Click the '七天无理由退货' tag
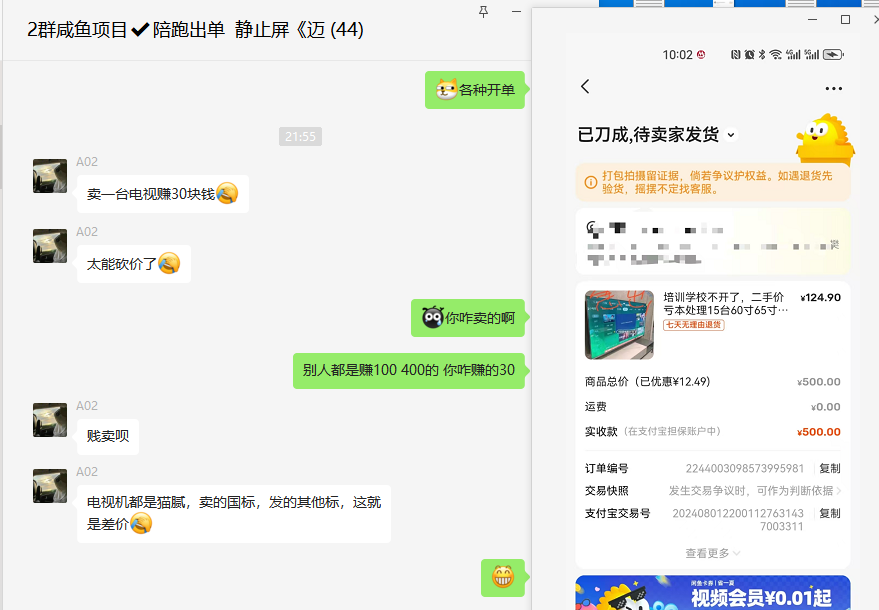879x610 pixels. click(x=693, y=325)
